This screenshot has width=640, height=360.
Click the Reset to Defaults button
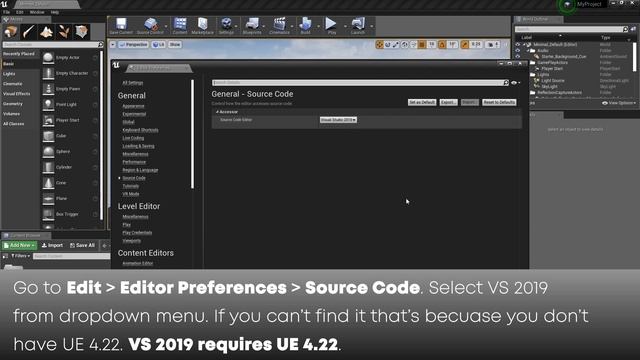coord(499,102)
